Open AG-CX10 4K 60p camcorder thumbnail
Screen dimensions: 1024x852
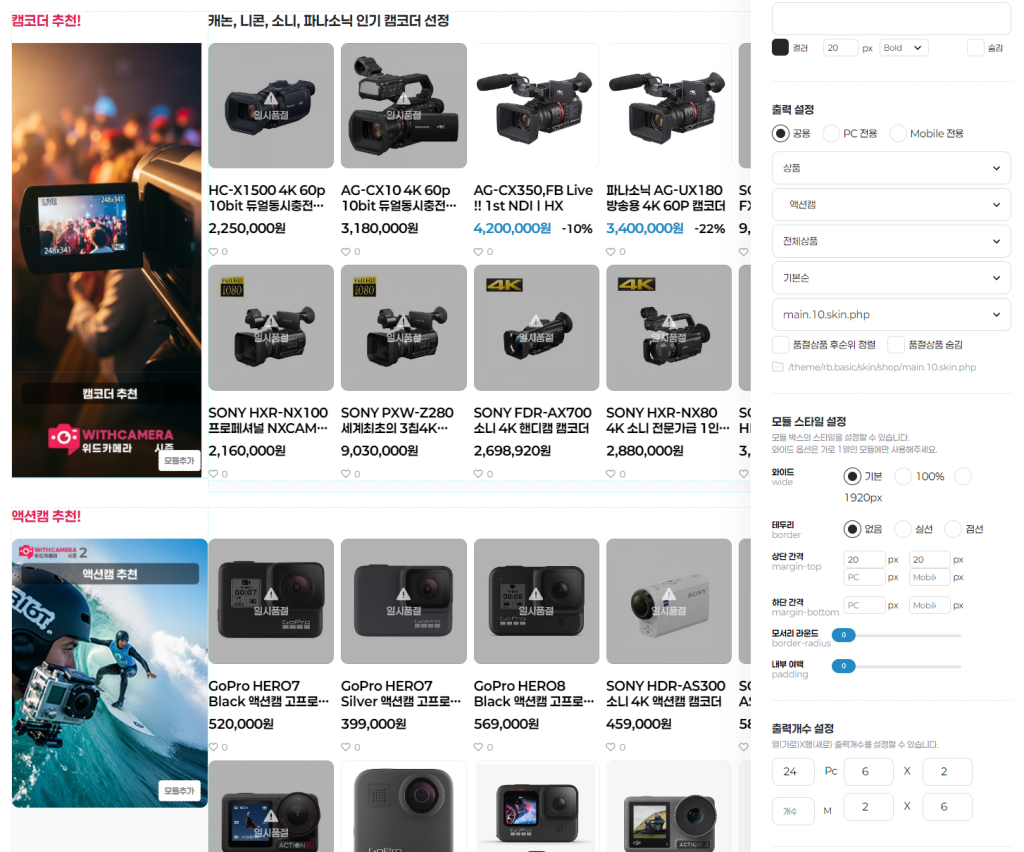click(404, 106)
